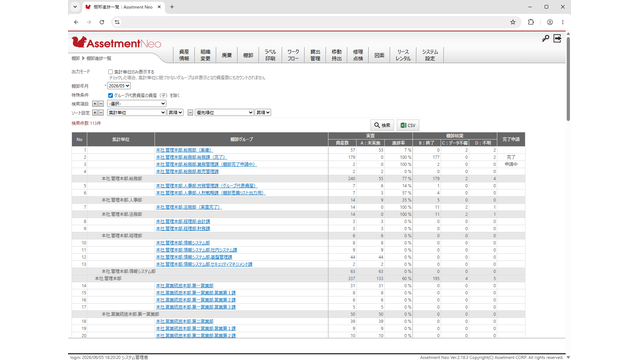Open the 昇順 dropdown next to 優先順位
The height and width of the screenshot is (360, 640).
pos(263,113)
